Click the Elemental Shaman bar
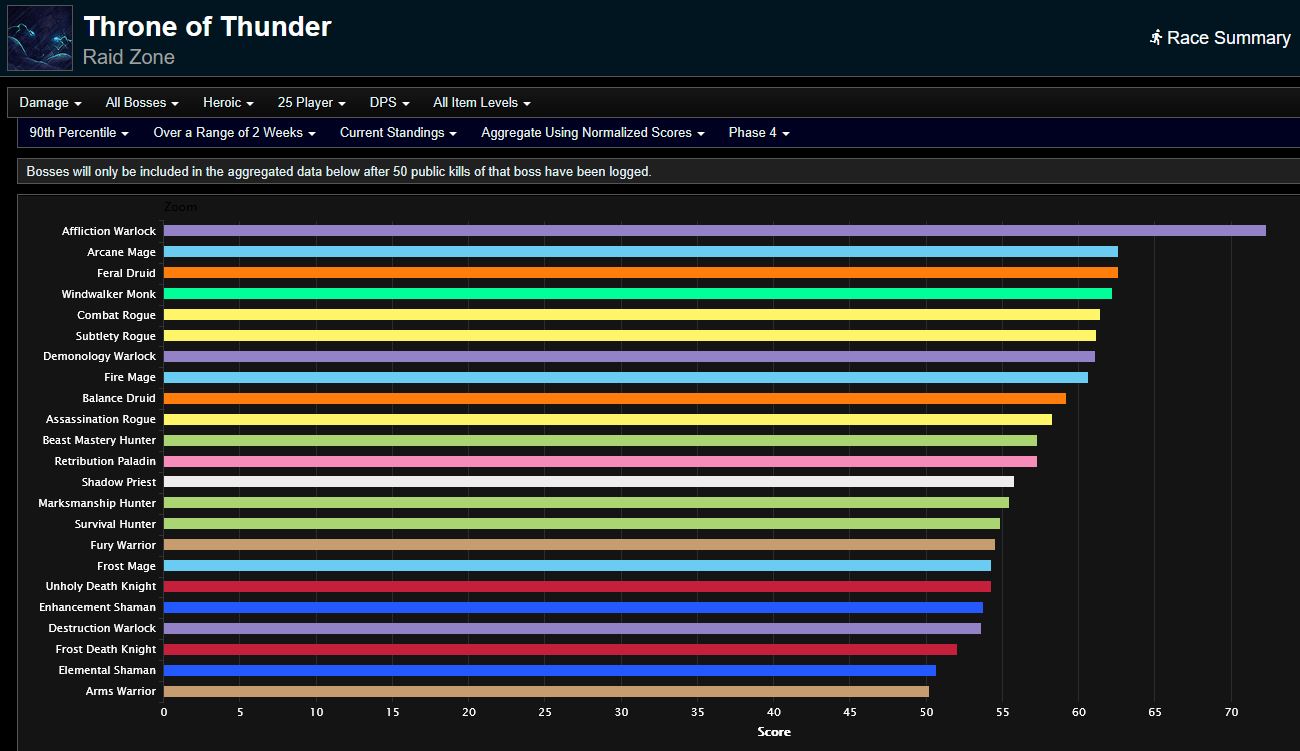The width and height of the screenshot is (1300, 751). coord(549,671)
